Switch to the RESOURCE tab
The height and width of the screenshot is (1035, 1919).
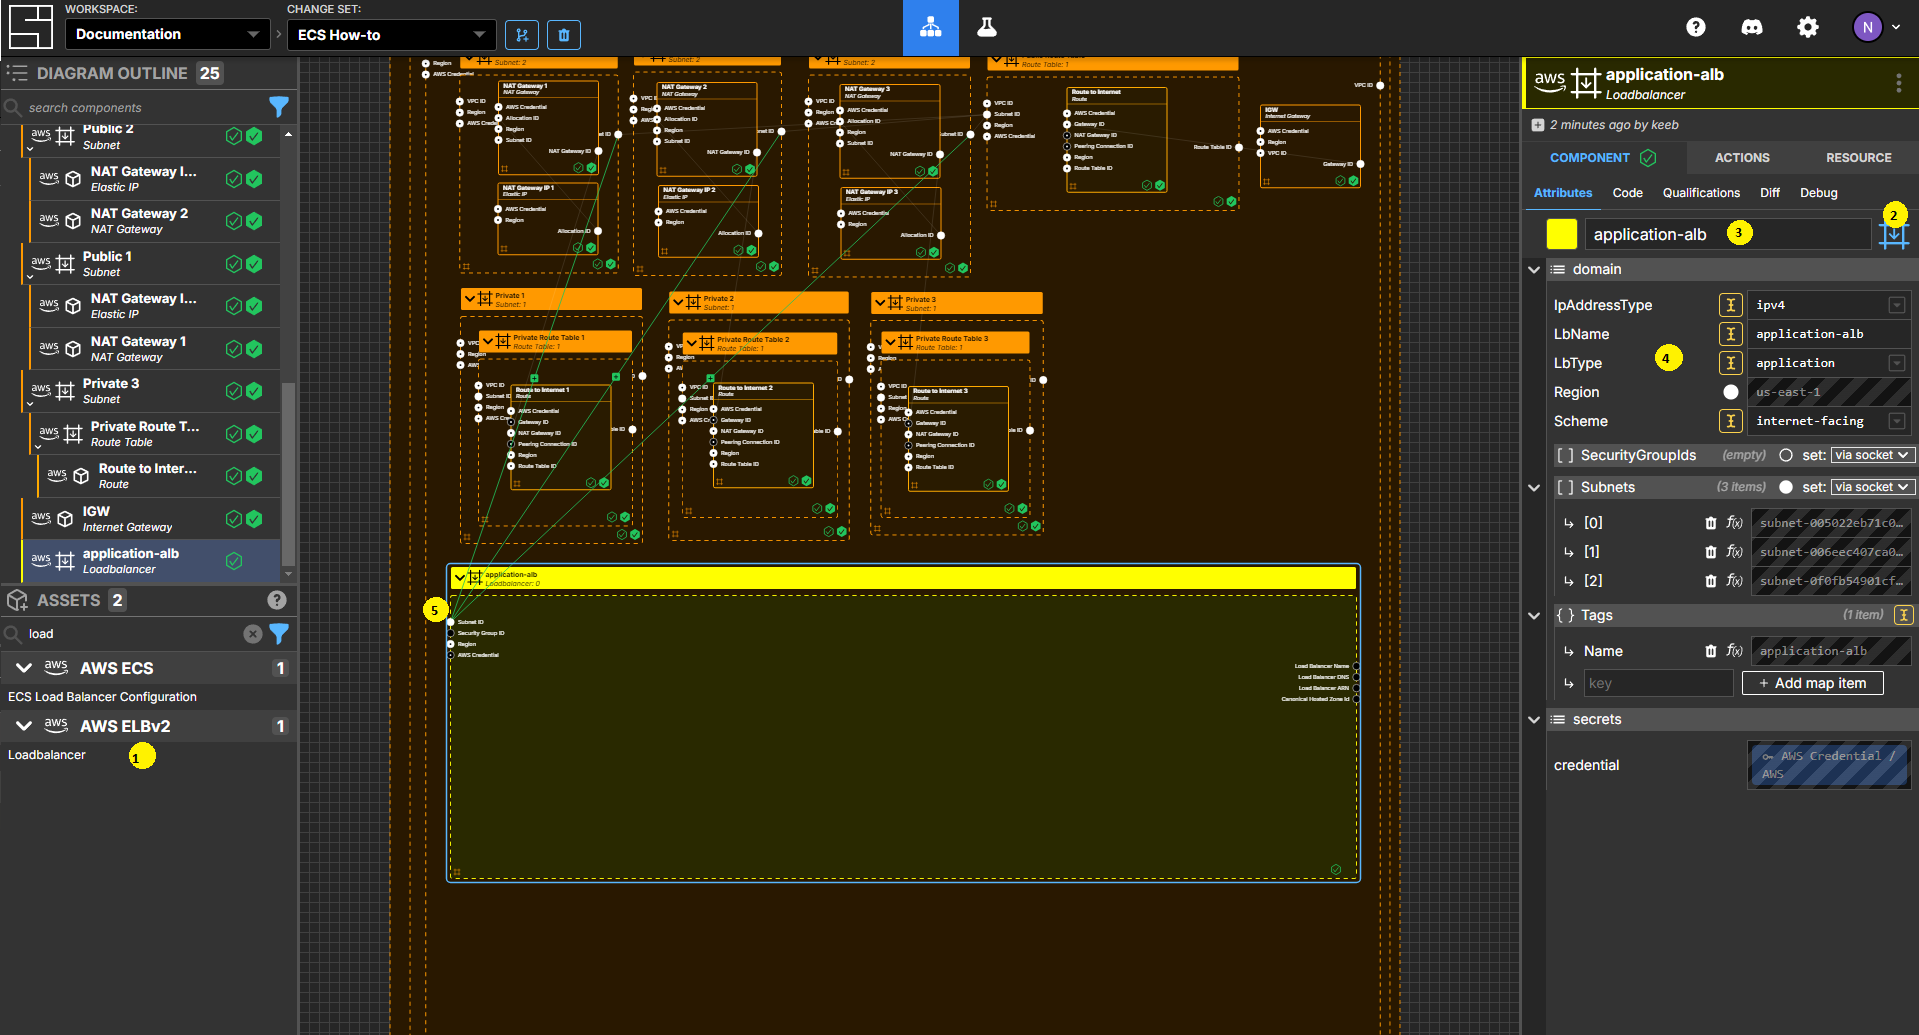1858,158
